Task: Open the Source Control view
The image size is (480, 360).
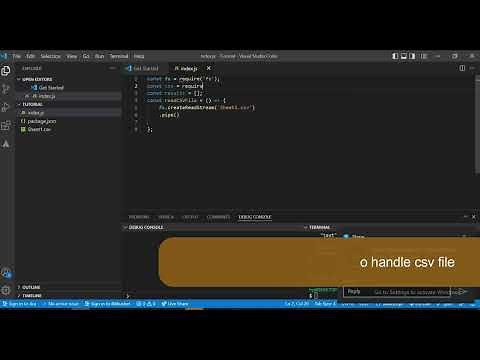Action: coord(6,89)
